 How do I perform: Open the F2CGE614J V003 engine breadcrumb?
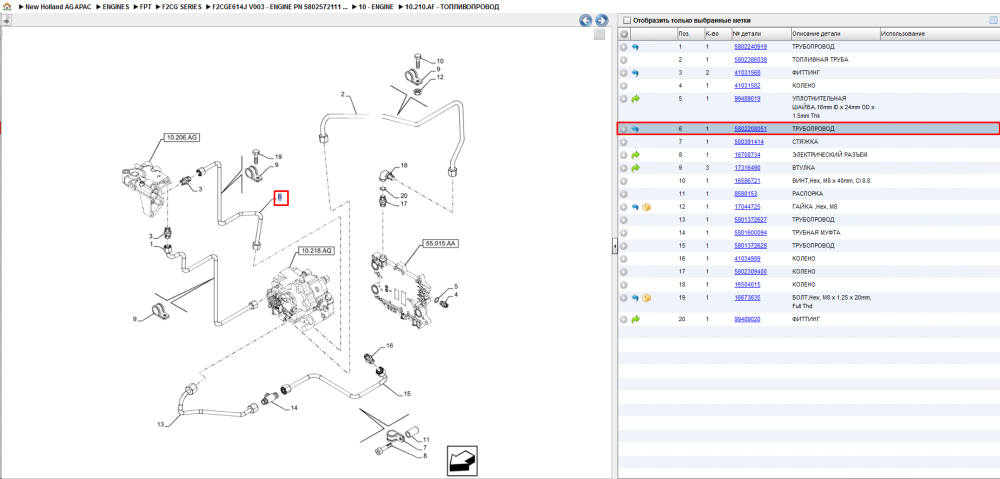coord(280,6)
